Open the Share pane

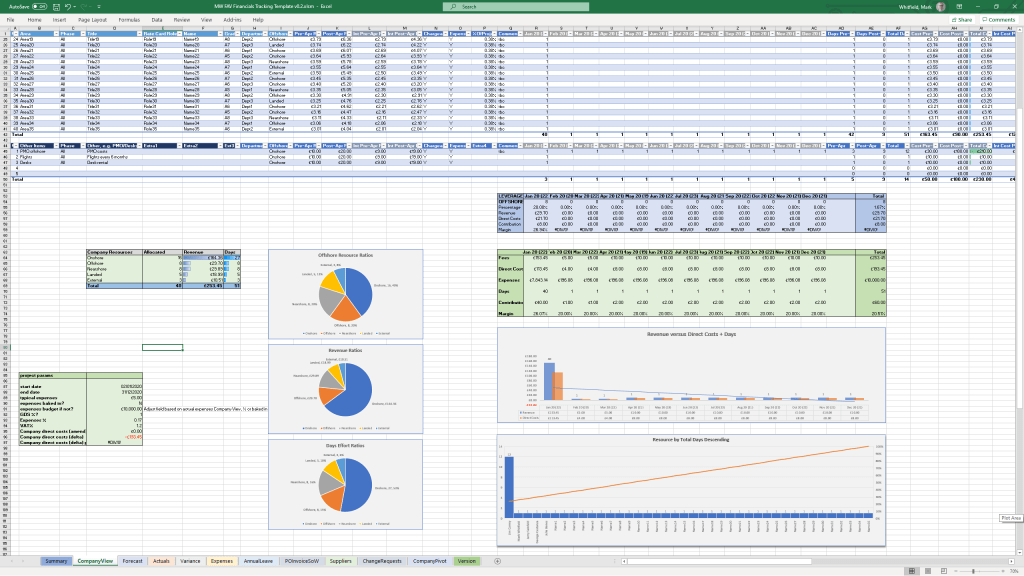pyautogui.click(x=962, y=19)
